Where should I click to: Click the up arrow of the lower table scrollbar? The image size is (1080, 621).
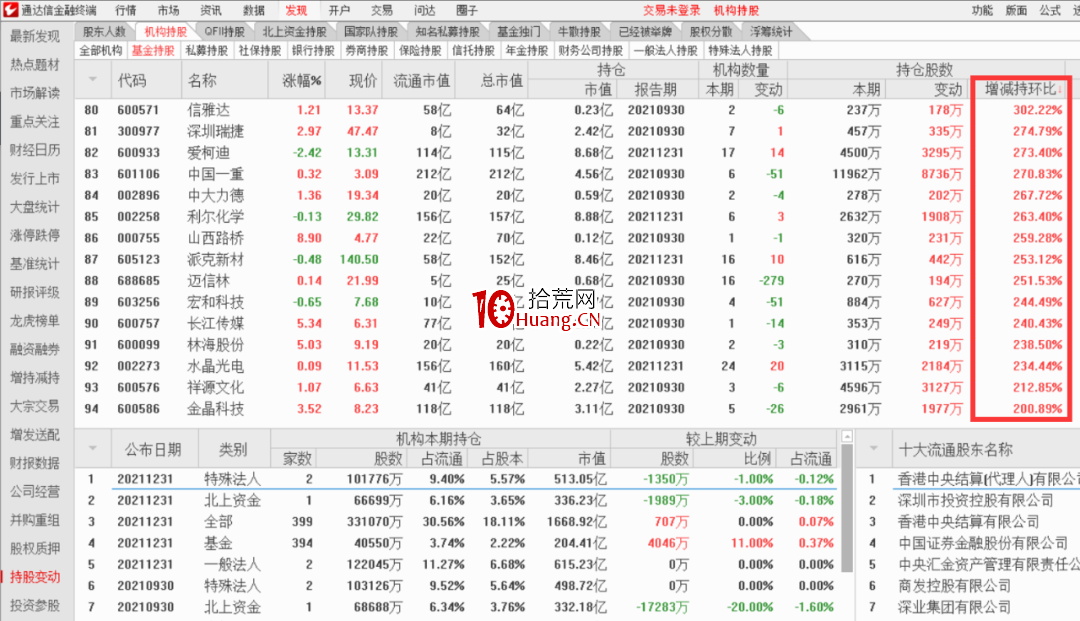tap(847, 436)
